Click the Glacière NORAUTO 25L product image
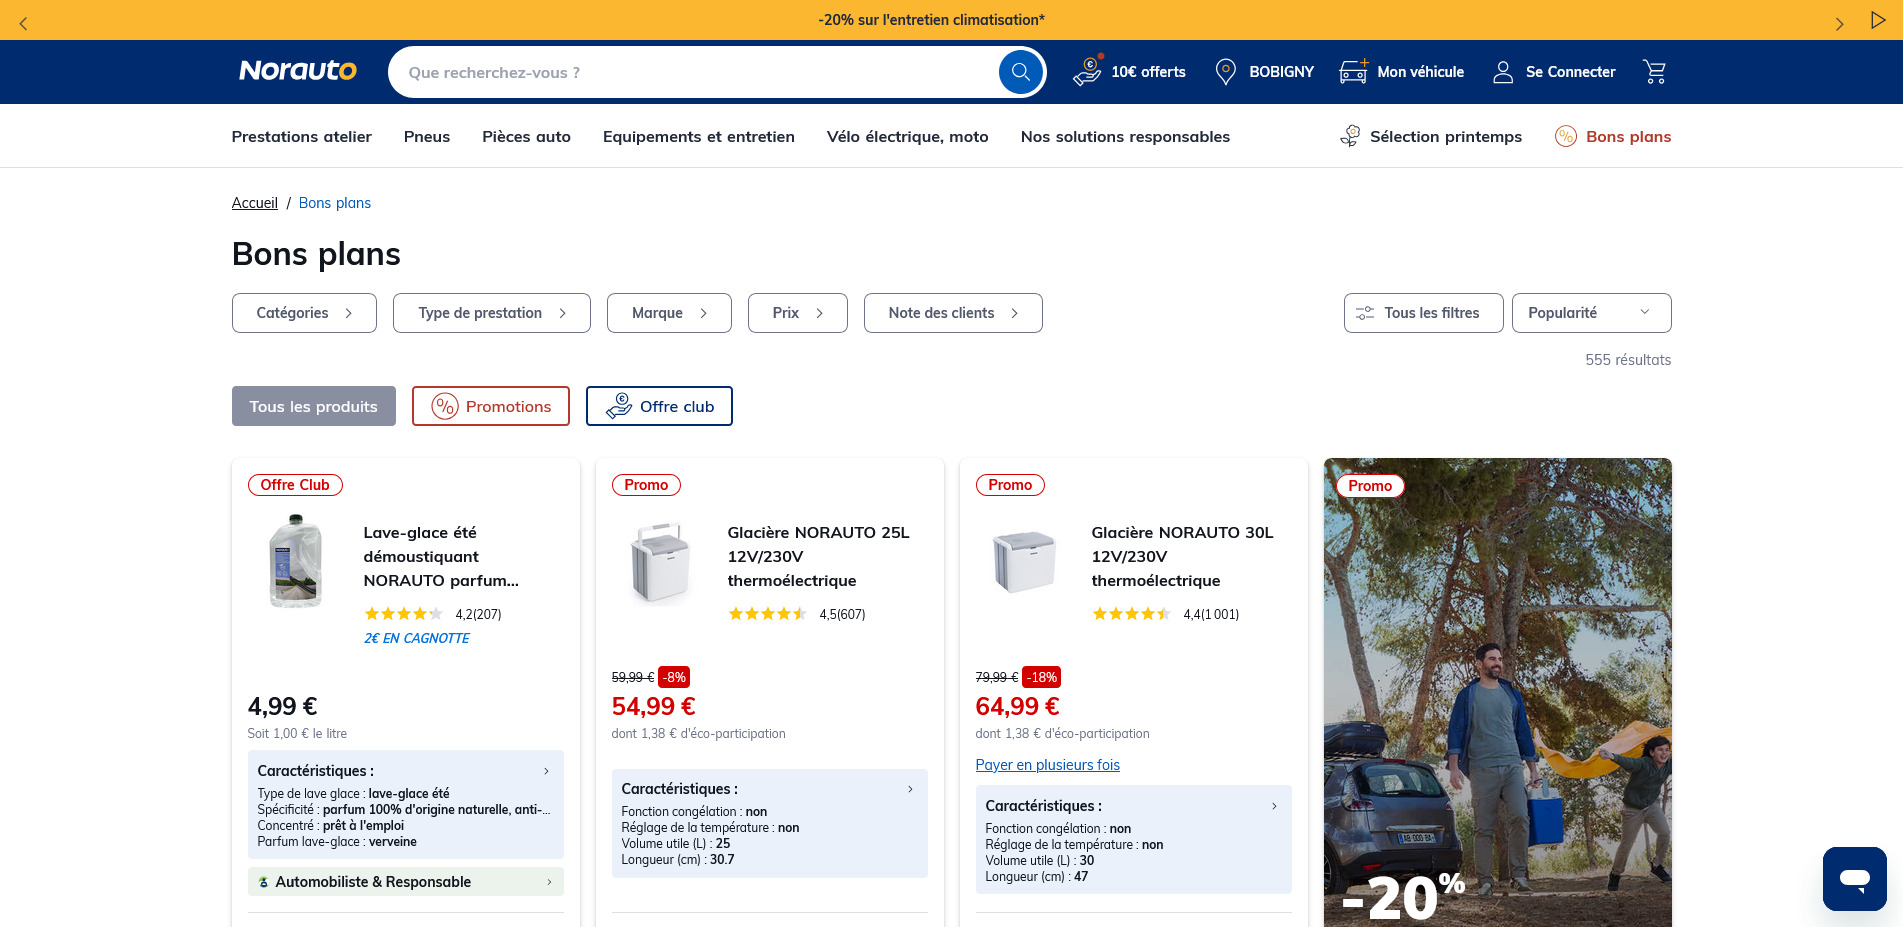This screenshot has height=927, width=1903. [660, 561]
